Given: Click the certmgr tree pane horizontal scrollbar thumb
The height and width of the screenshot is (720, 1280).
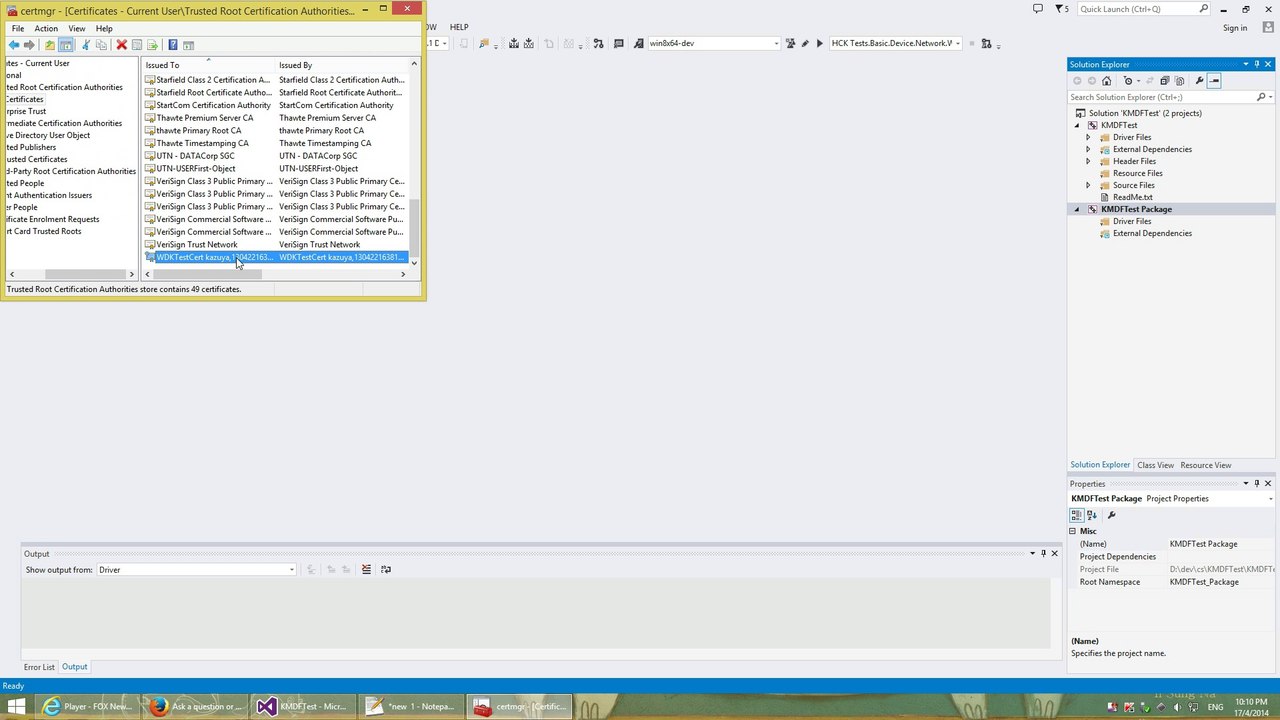Looking at the screenshot, I should 84,274.
